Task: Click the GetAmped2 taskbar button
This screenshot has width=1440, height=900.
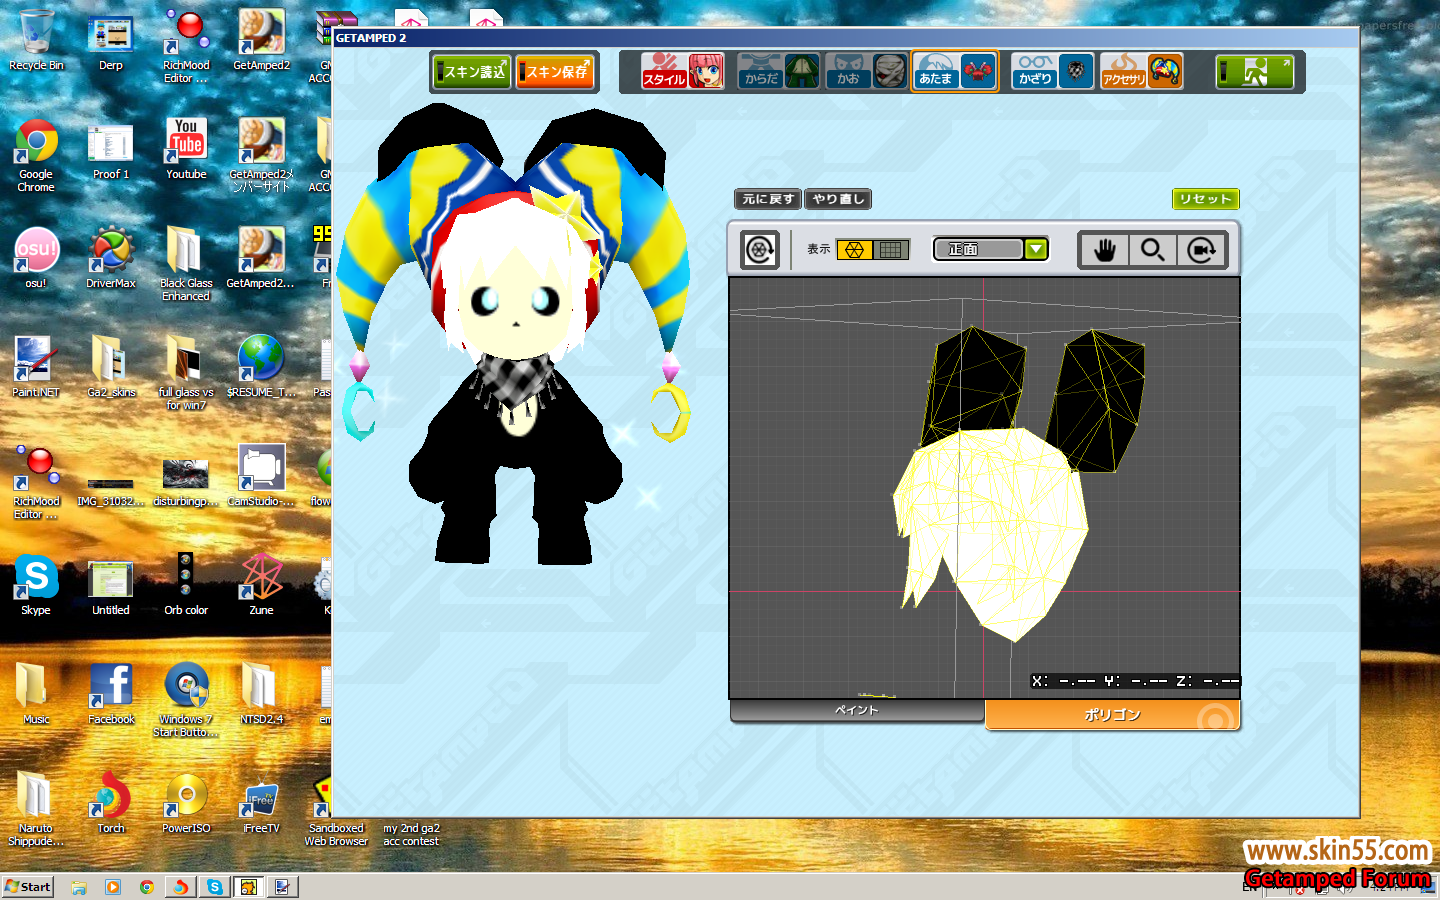Action: [249, 887]
